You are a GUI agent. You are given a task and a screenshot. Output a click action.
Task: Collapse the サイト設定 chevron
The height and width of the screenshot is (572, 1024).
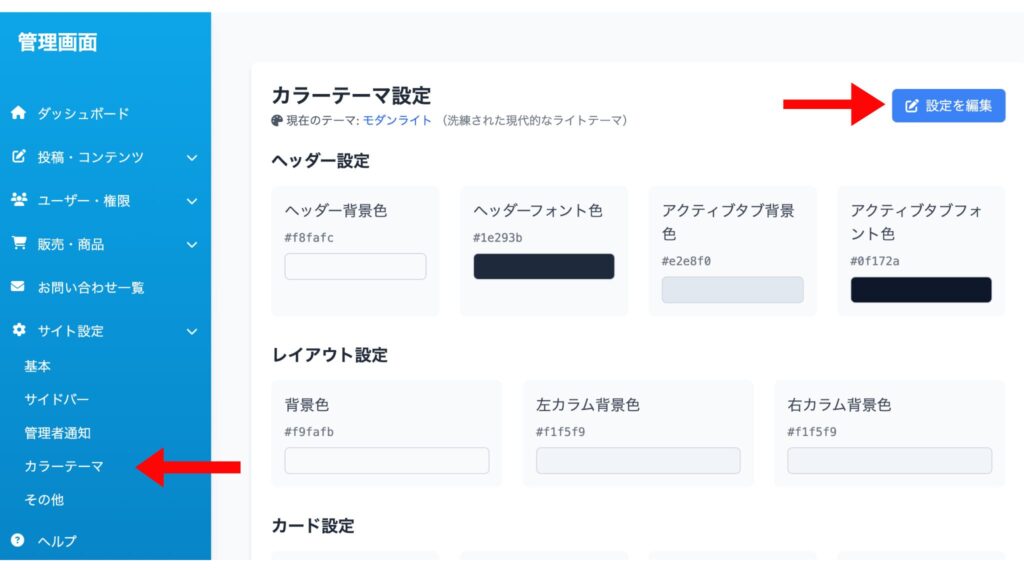[192, 331]
